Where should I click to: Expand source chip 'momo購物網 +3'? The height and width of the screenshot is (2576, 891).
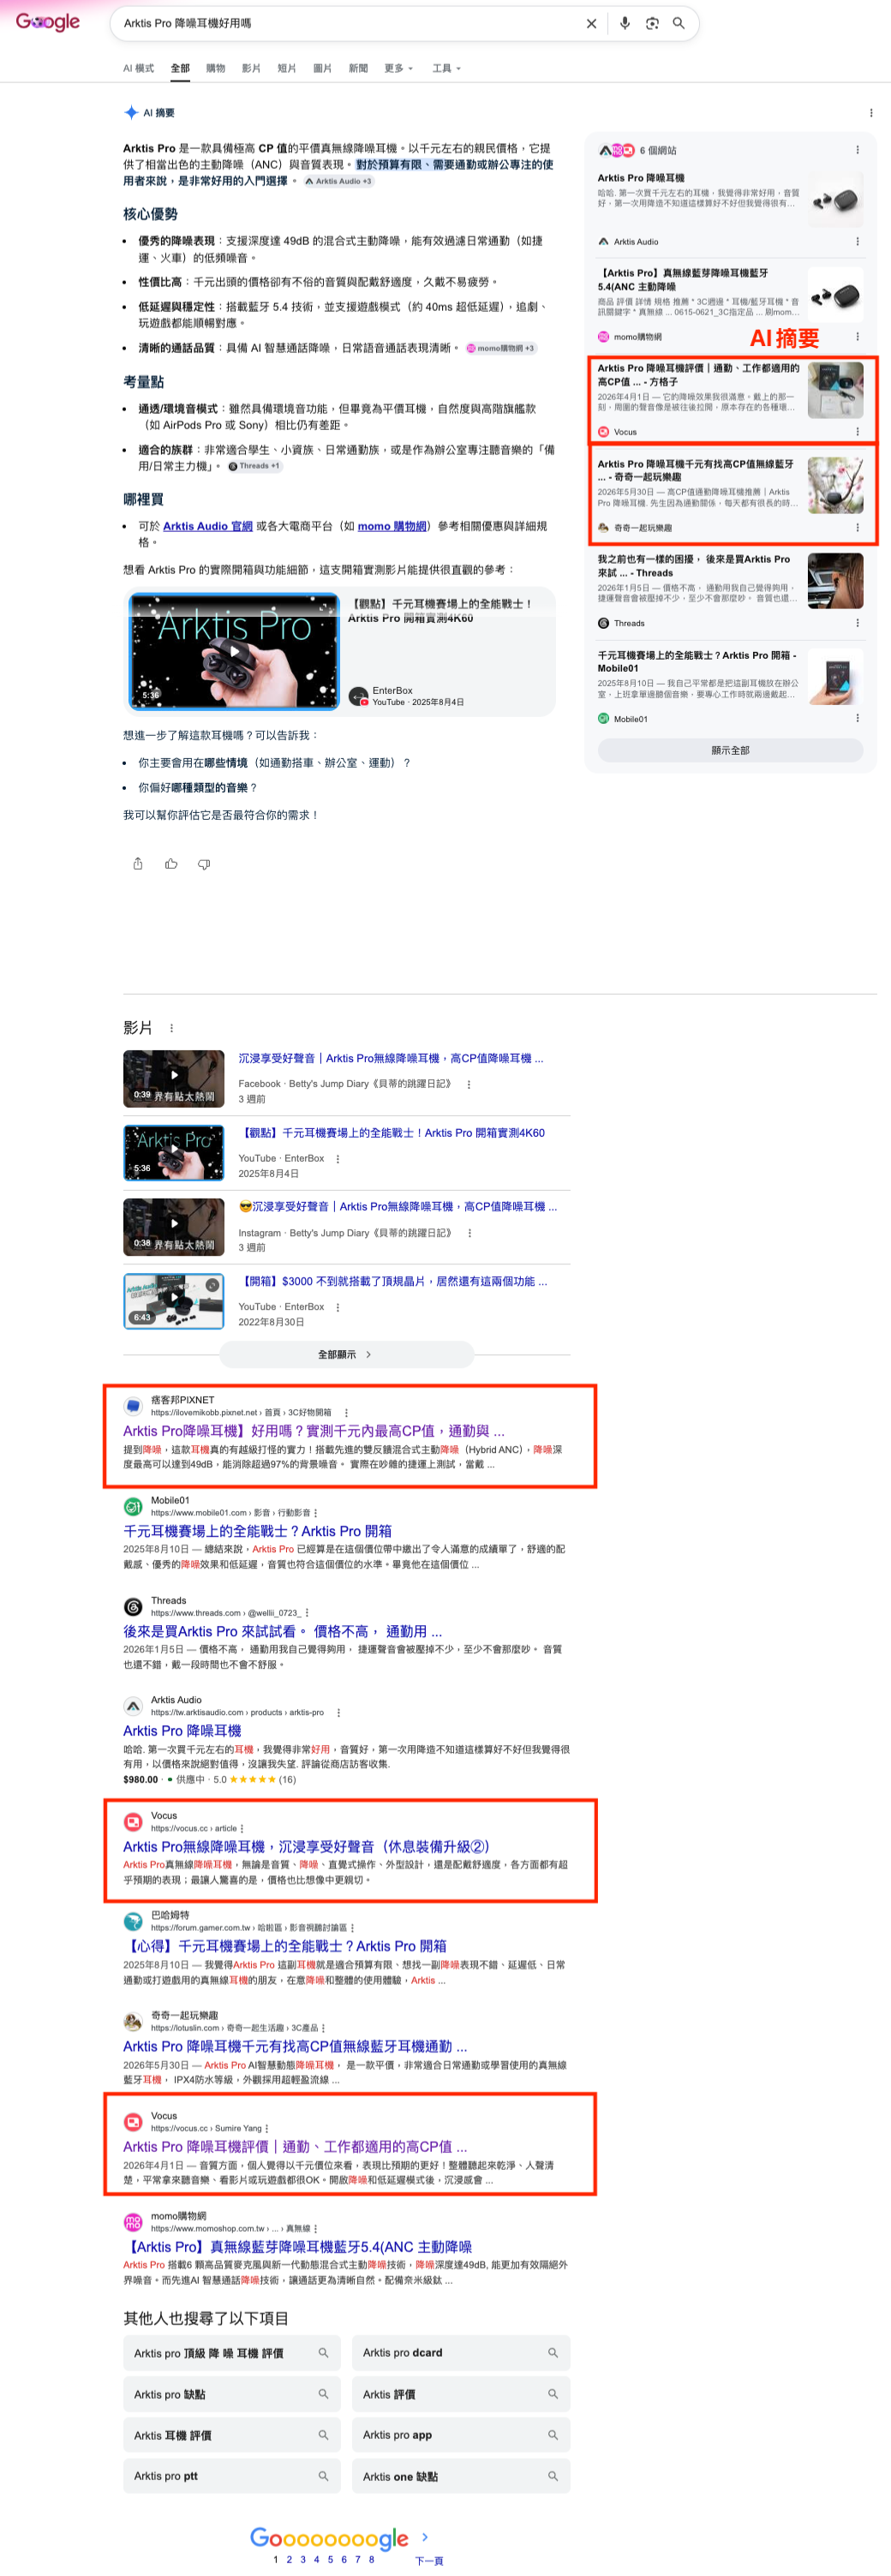[x=500, y=348]
